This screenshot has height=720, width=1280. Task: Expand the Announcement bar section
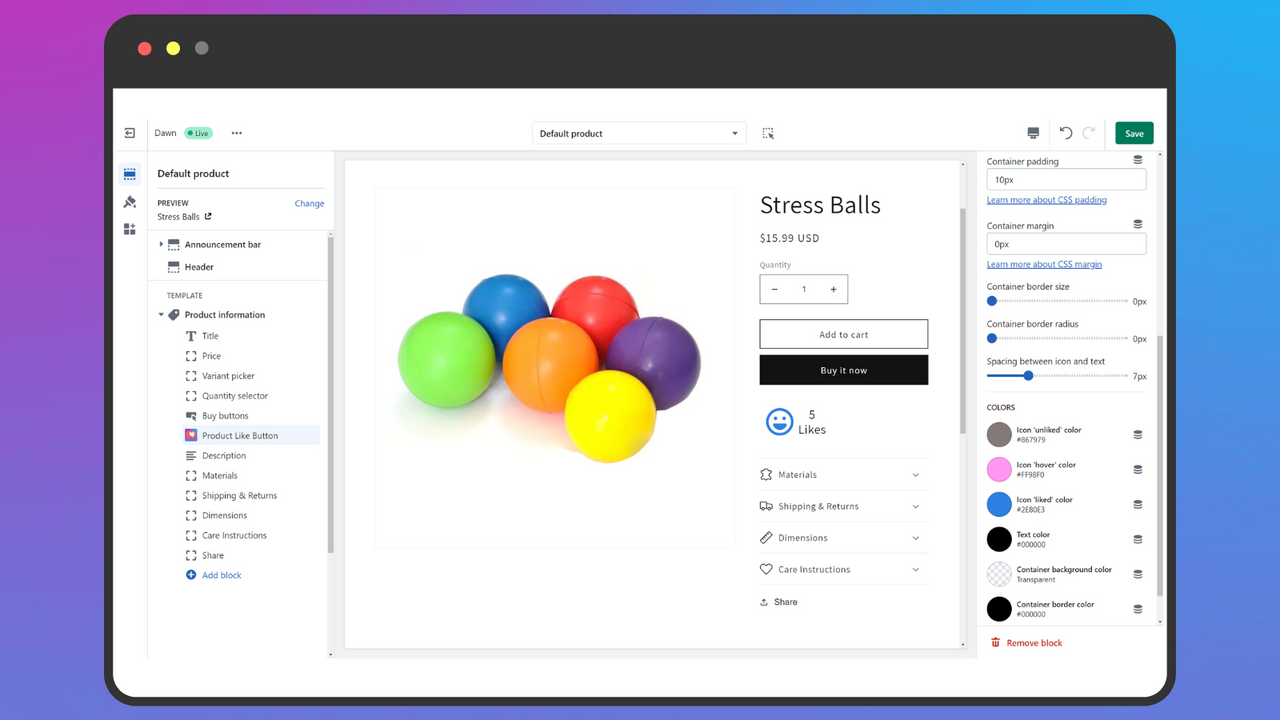click(161, 244)
